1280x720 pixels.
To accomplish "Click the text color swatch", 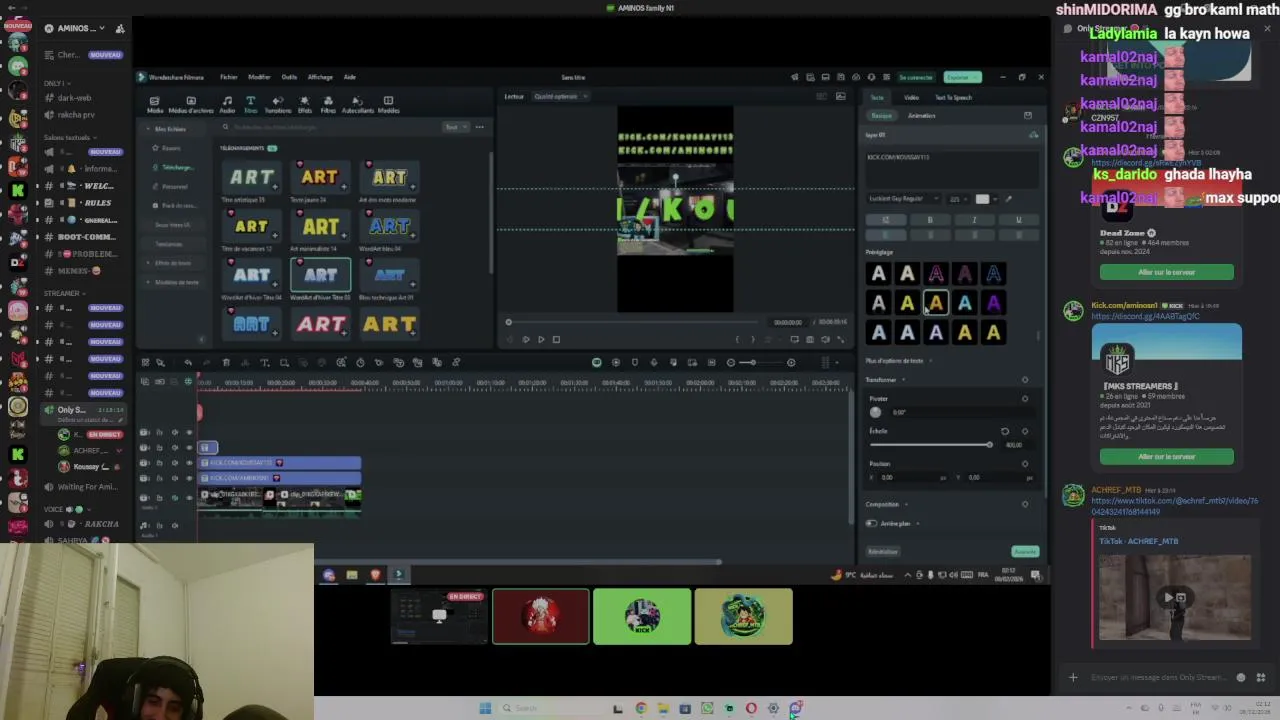I will tap(983, 199).
